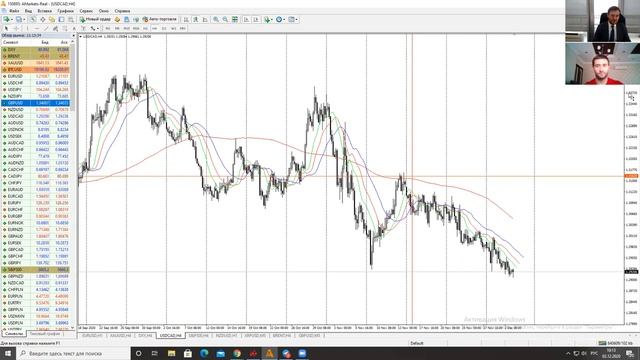Select the text label A tool
This screenshot has width=640, height=360.
coord(74,28)
